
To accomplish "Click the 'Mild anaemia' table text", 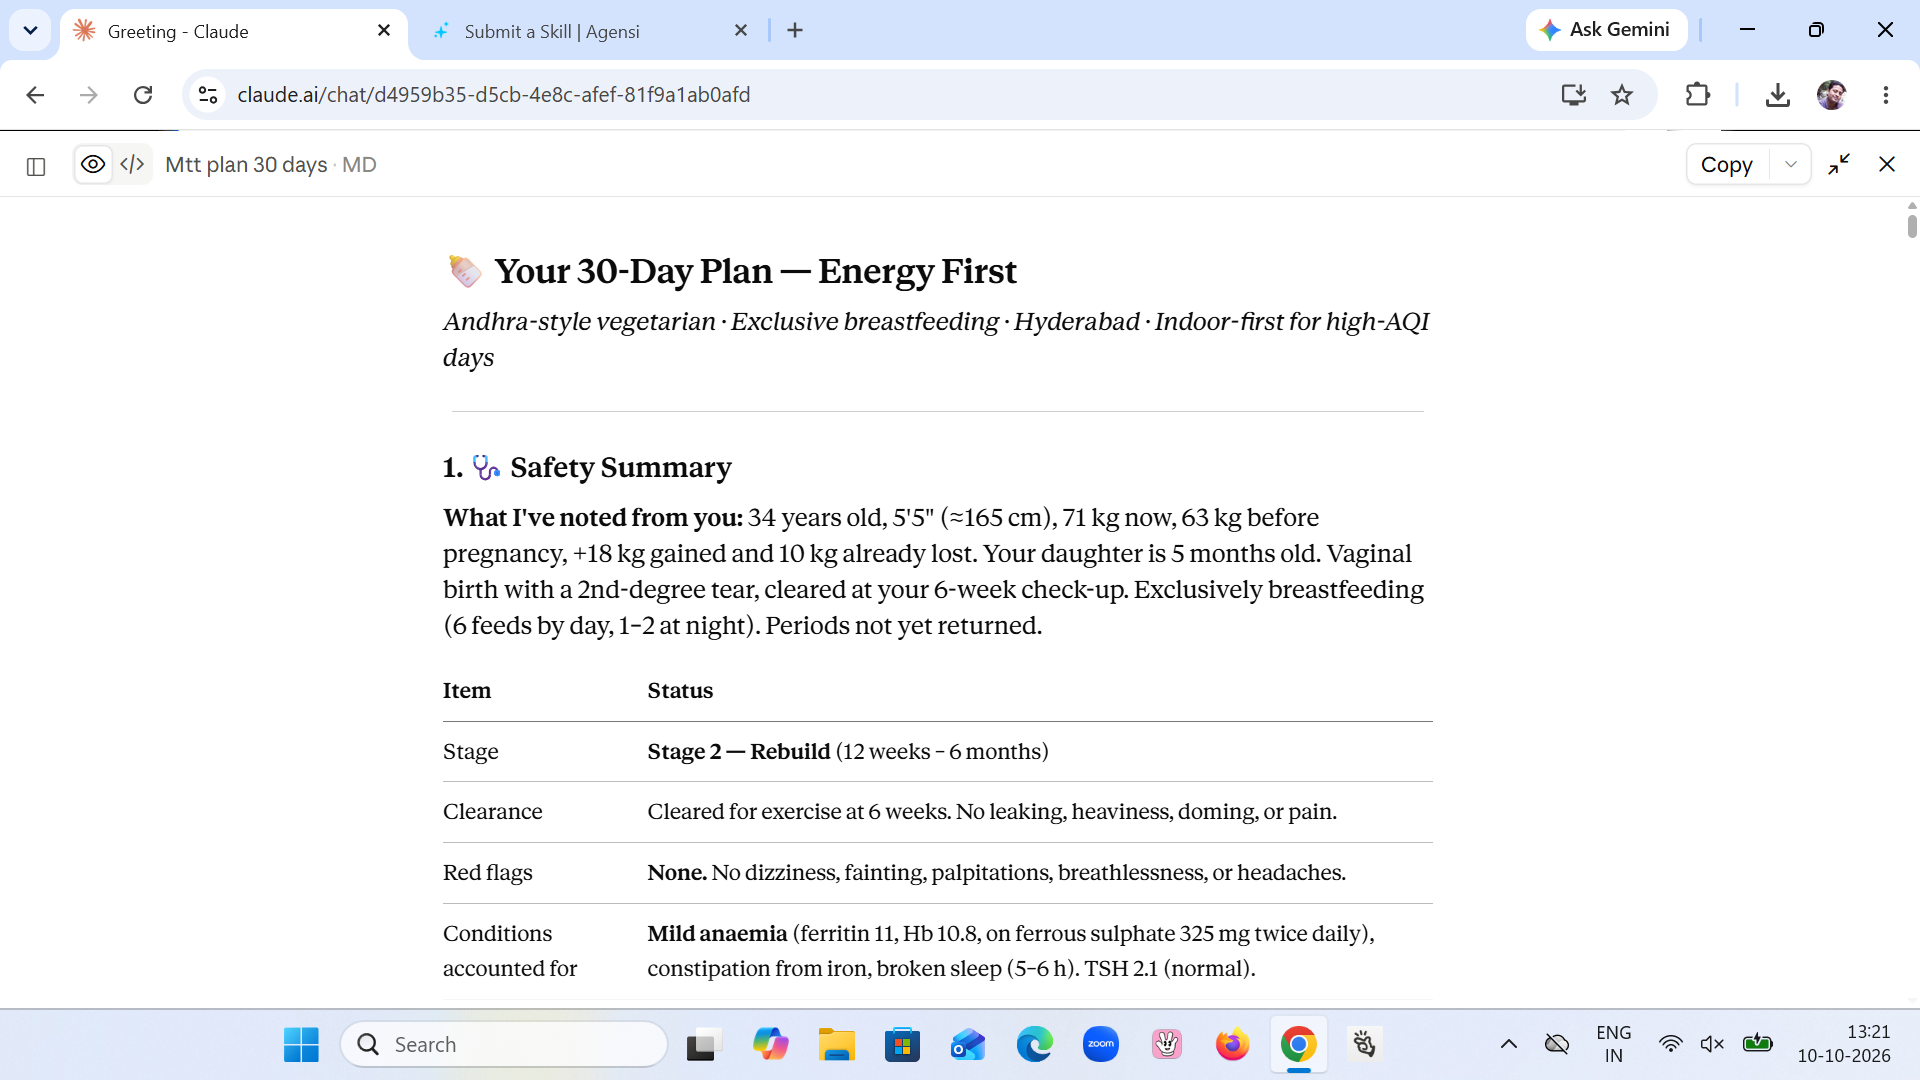I will (717, 934).
